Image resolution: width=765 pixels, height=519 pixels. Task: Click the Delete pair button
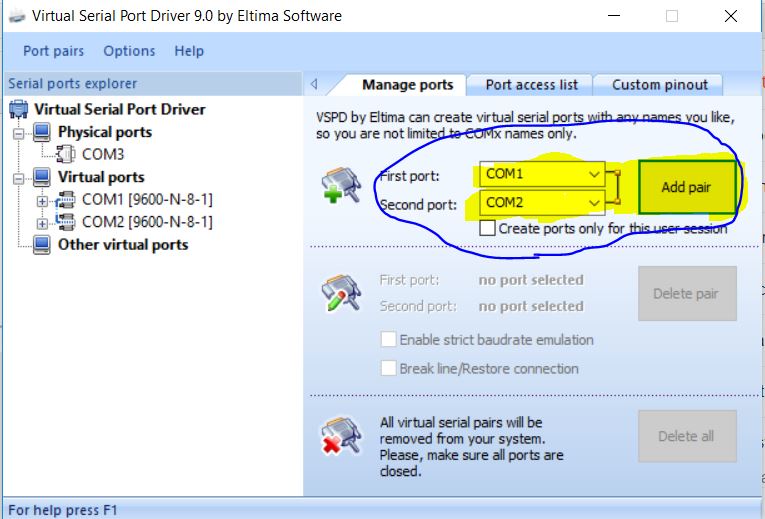point(687,294)
